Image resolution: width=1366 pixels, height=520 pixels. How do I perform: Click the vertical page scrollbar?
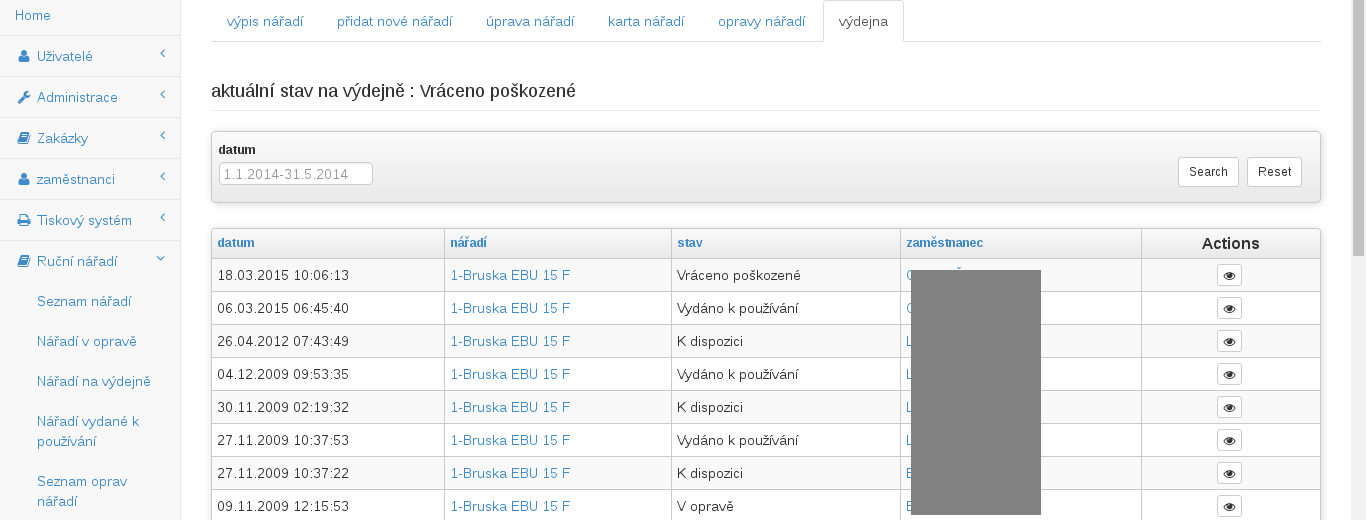[1358, 130]
